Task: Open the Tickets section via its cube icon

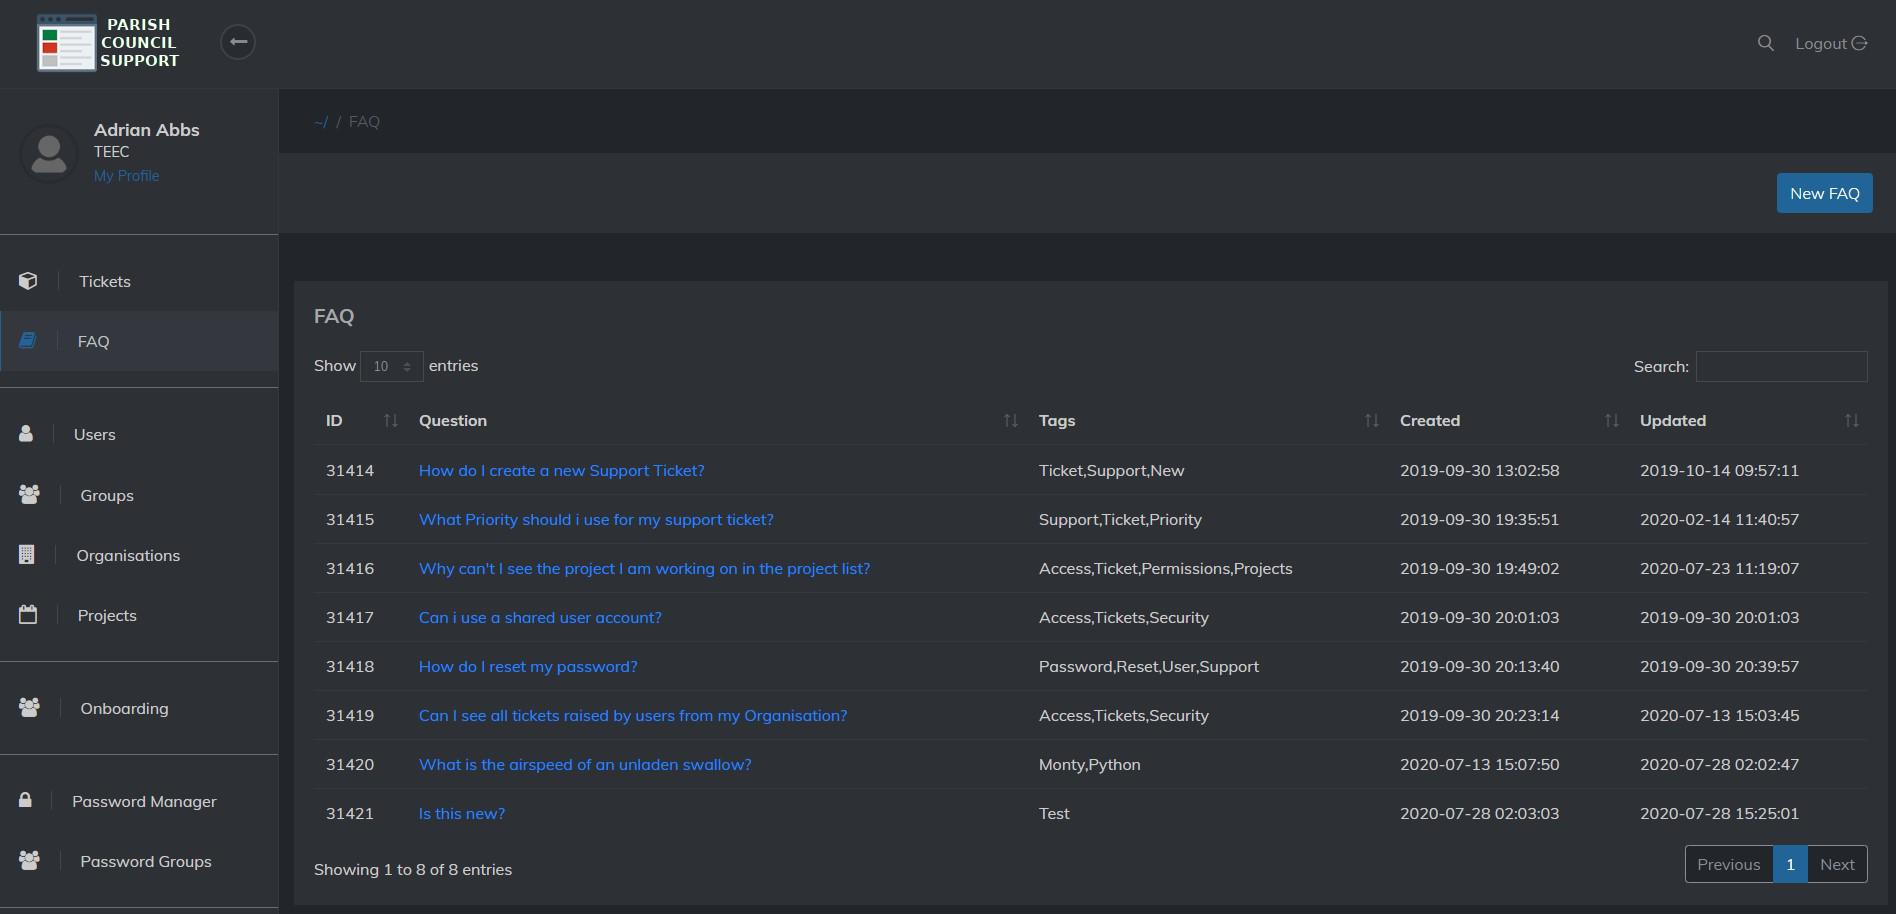Action: point(28,281)
